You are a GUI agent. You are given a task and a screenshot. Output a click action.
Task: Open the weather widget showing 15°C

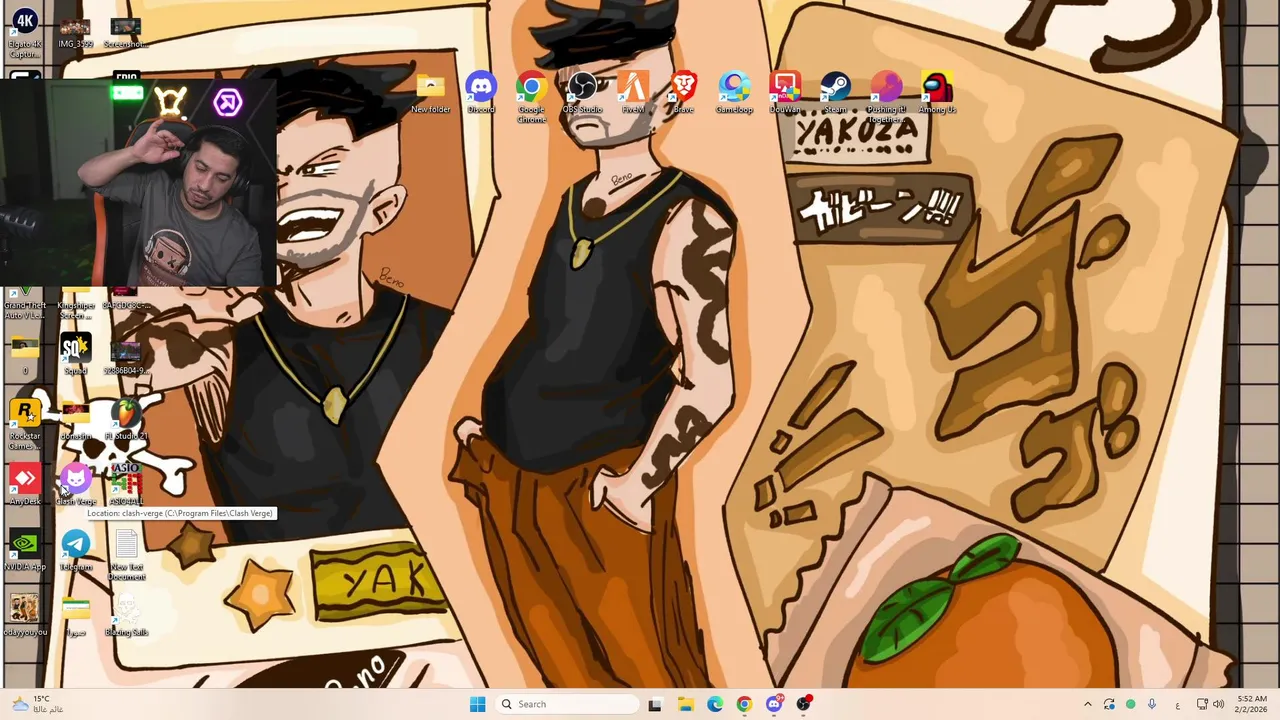point(38,704)
